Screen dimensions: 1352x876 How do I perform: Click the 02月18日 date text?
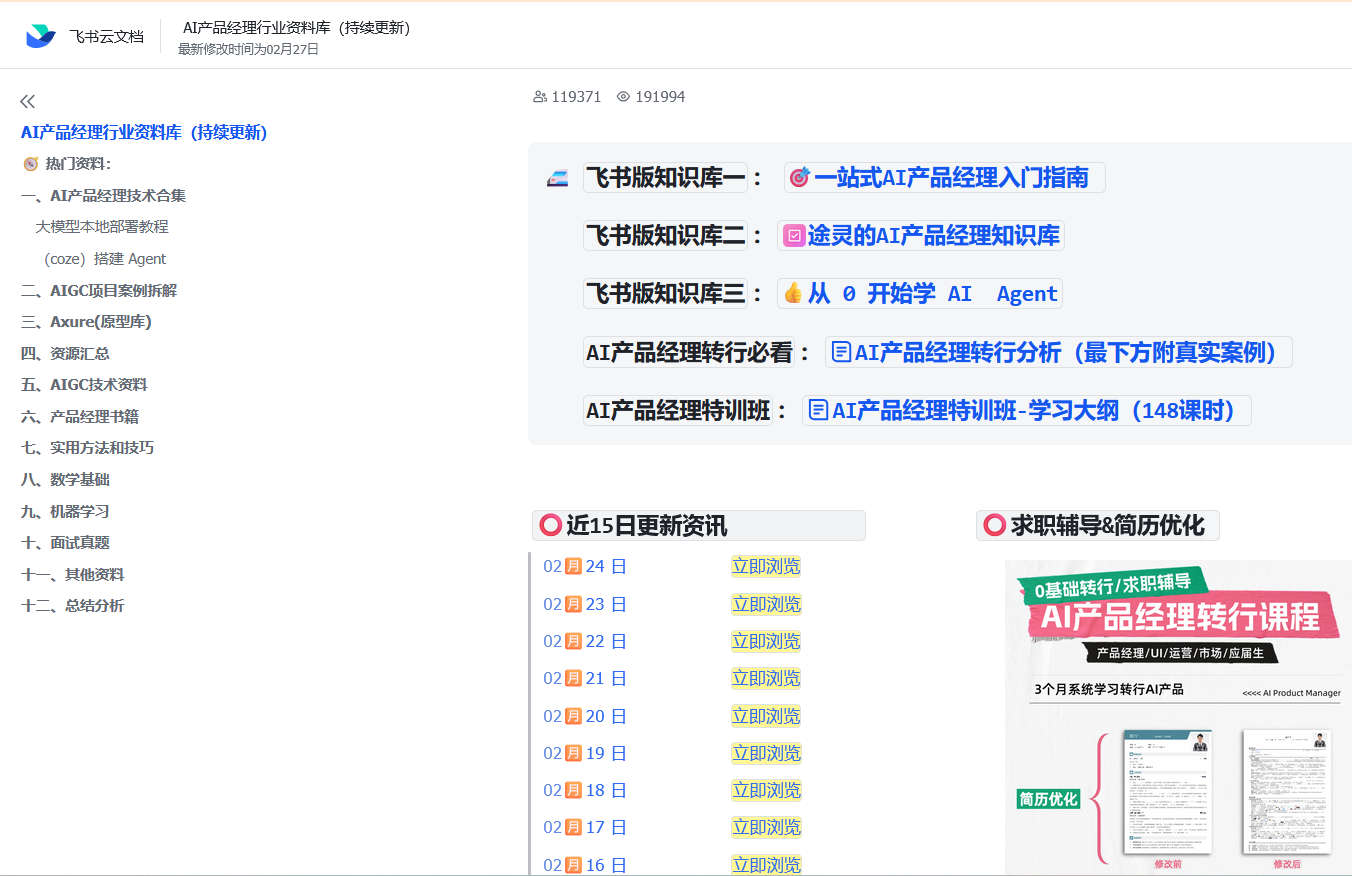click(x=585, y=790)
